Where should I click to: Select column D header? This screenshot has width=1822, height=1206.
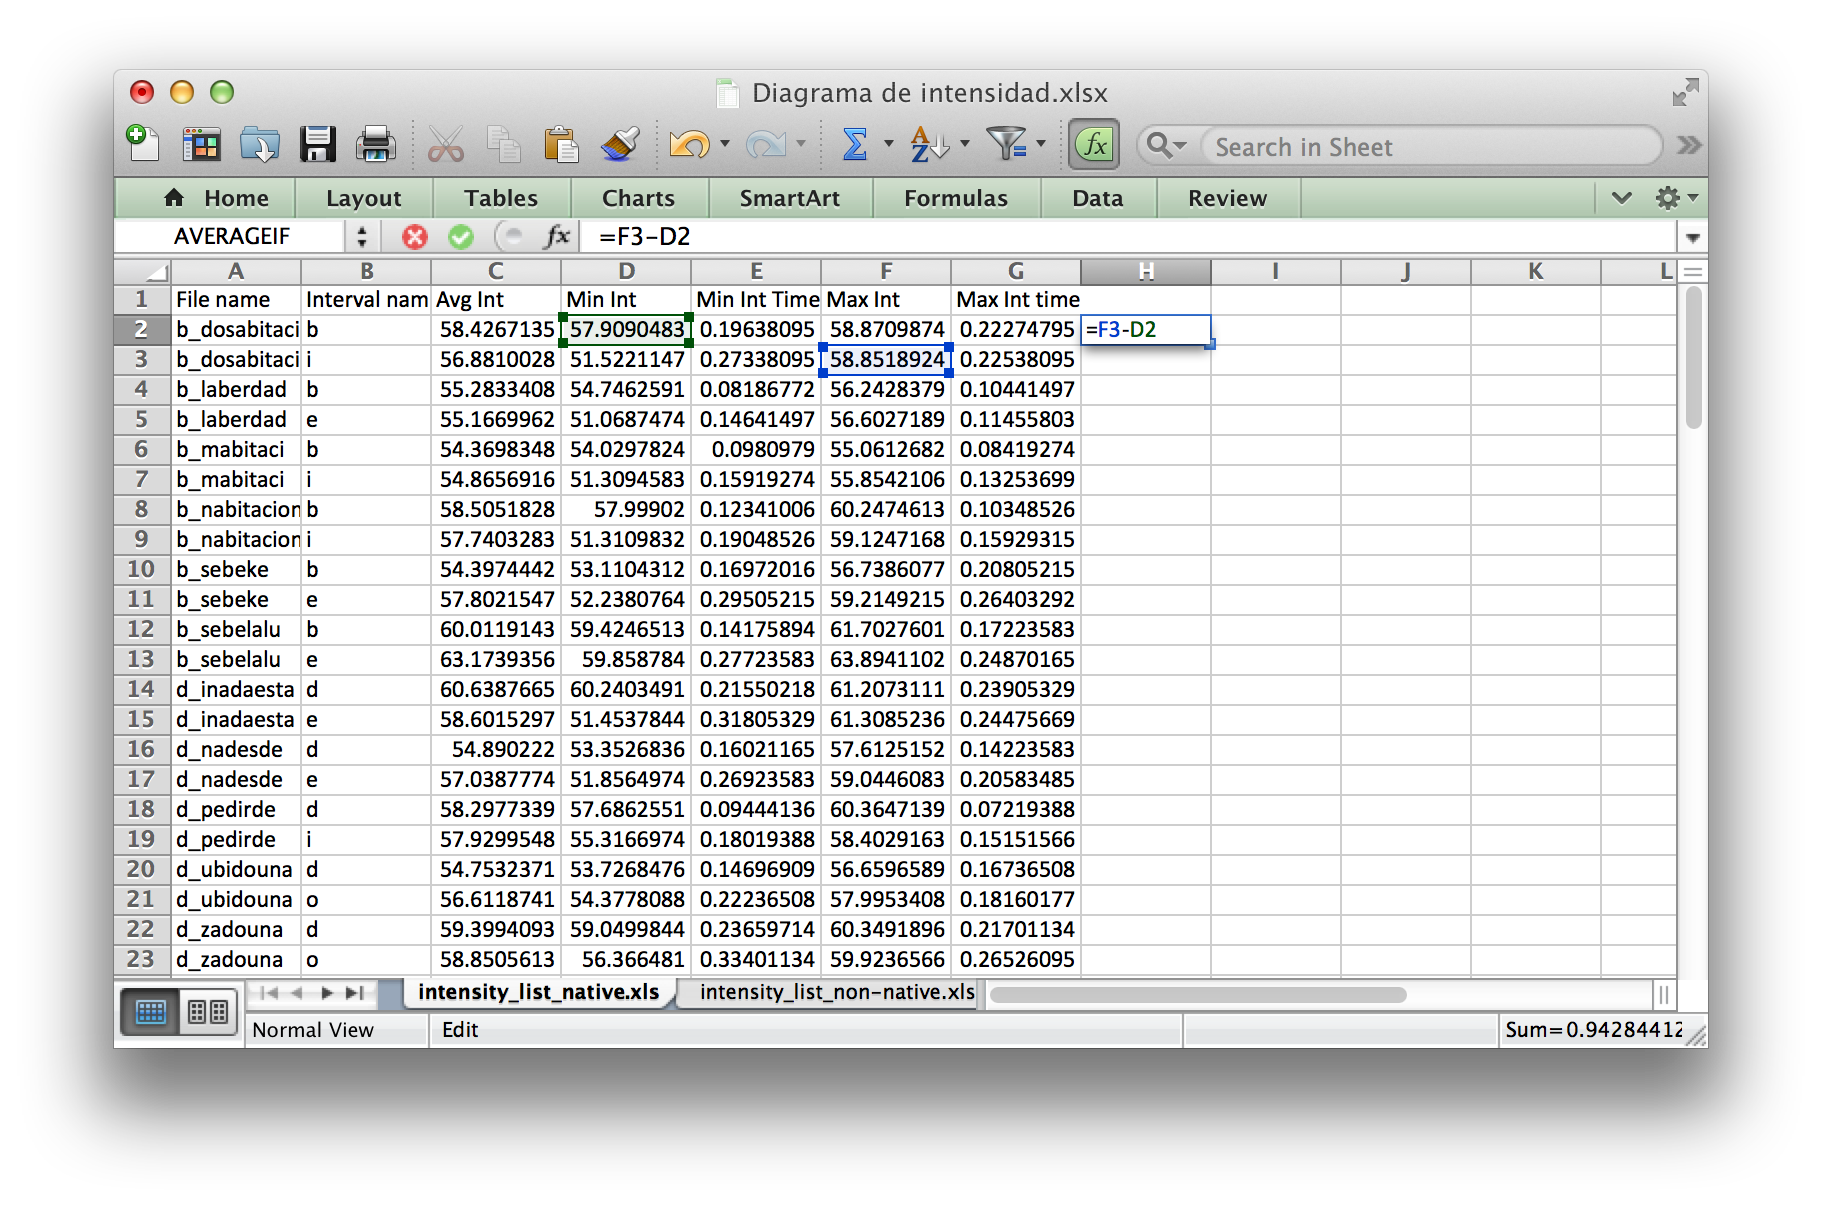coord(626,271)
